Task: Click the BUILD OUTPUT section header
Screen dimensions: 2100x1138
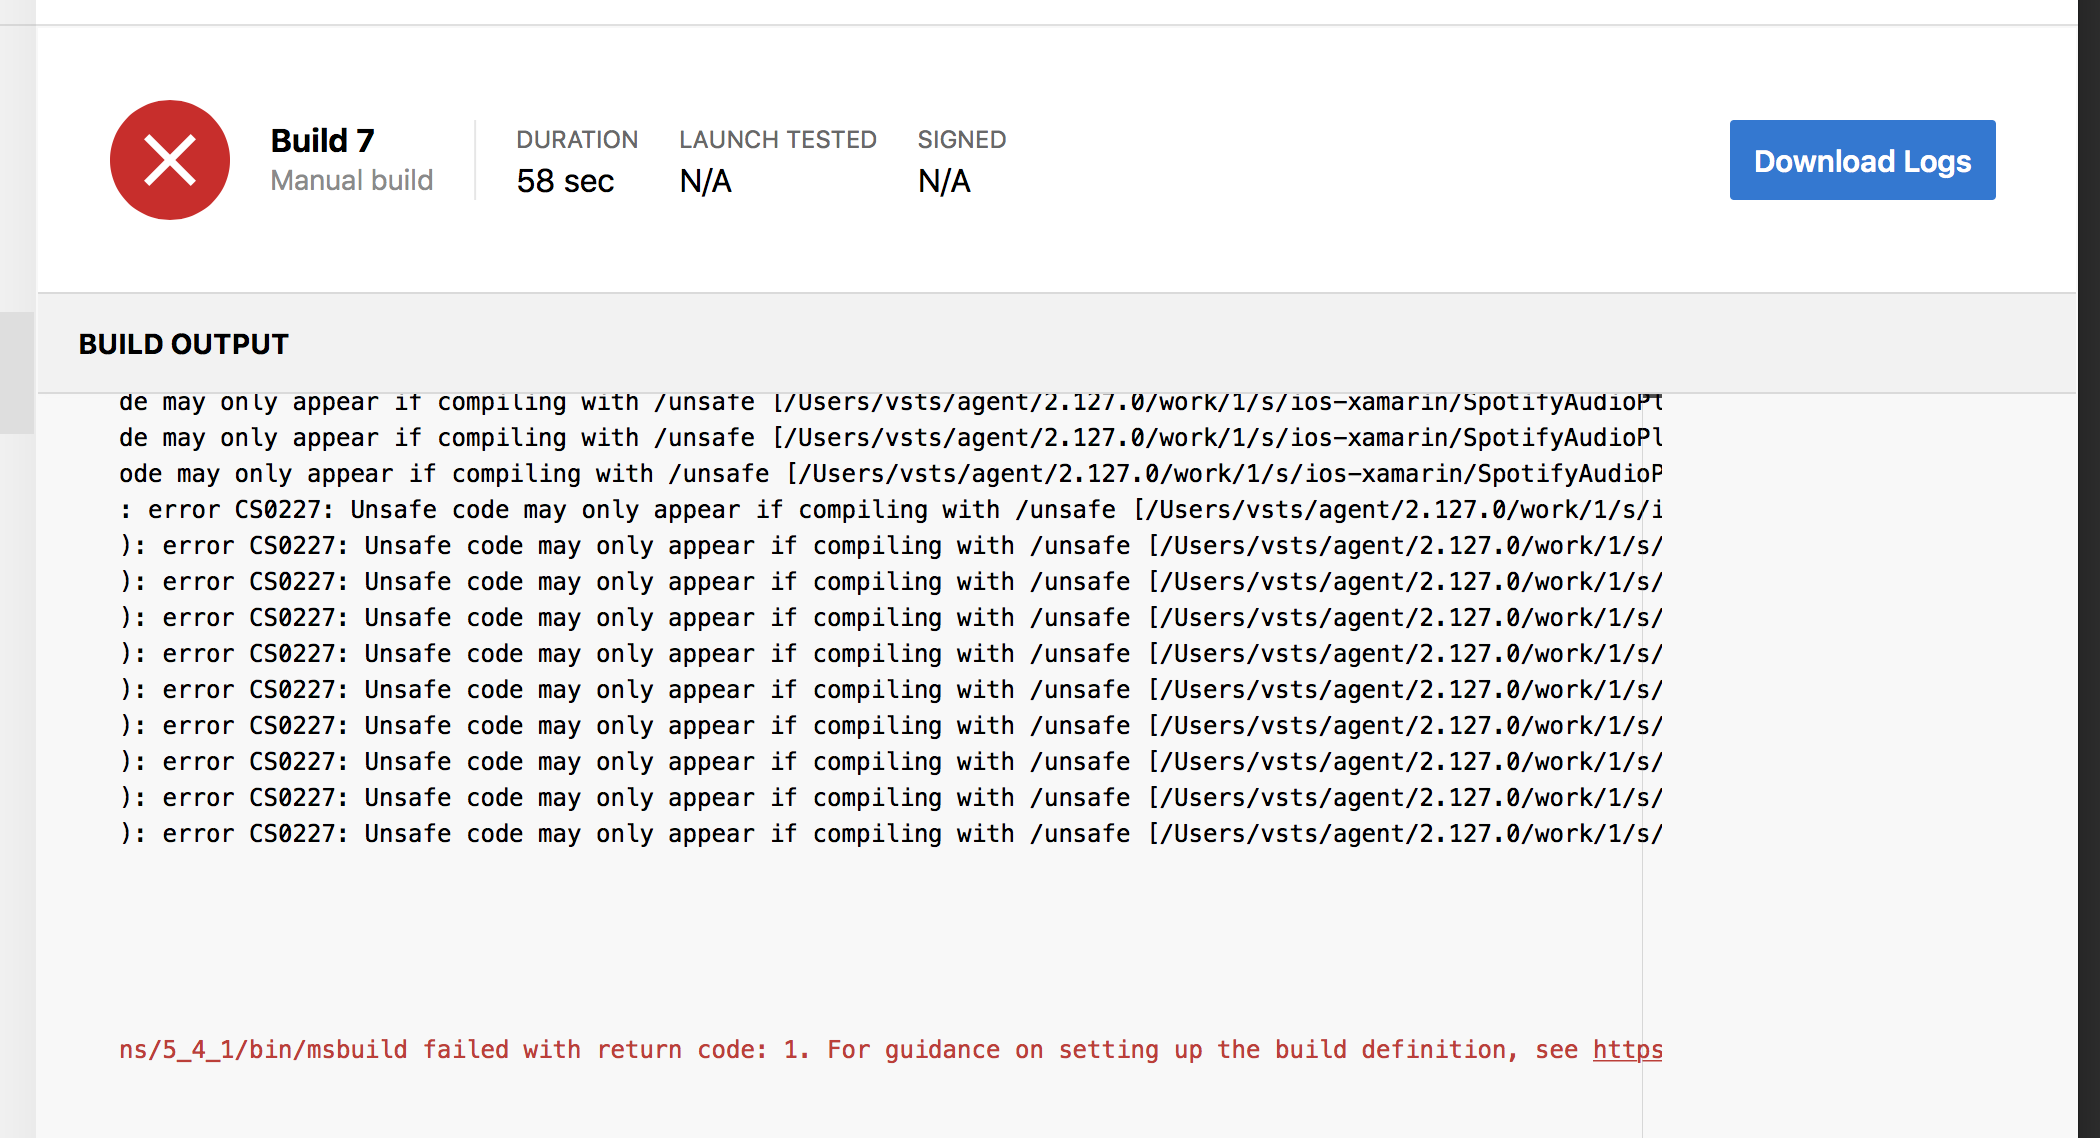Action: (x=184, y=344)
